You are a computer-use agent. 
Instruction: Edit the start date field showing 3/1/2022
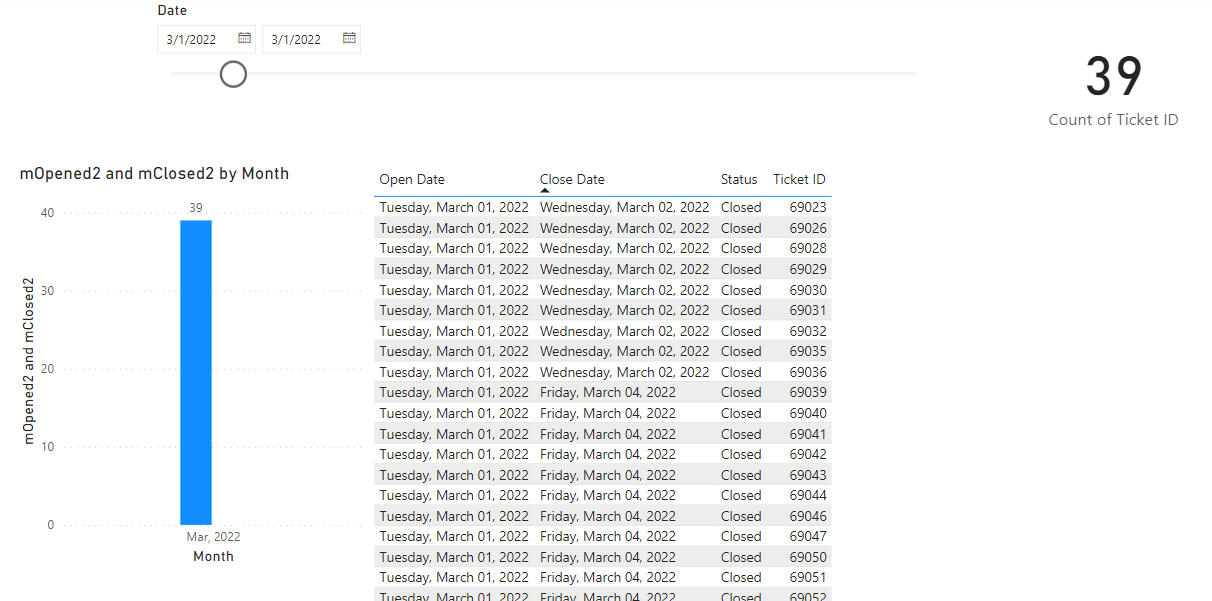tap(206, 39)
